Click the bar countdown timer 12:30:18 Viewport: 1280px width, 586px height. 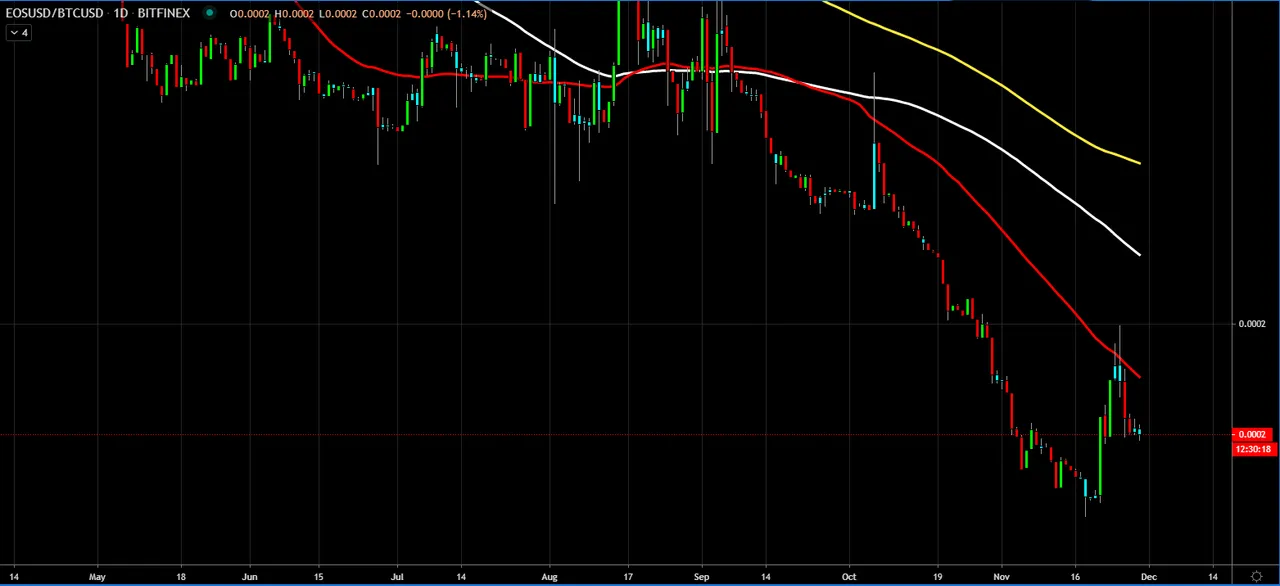click(1255, 449)
